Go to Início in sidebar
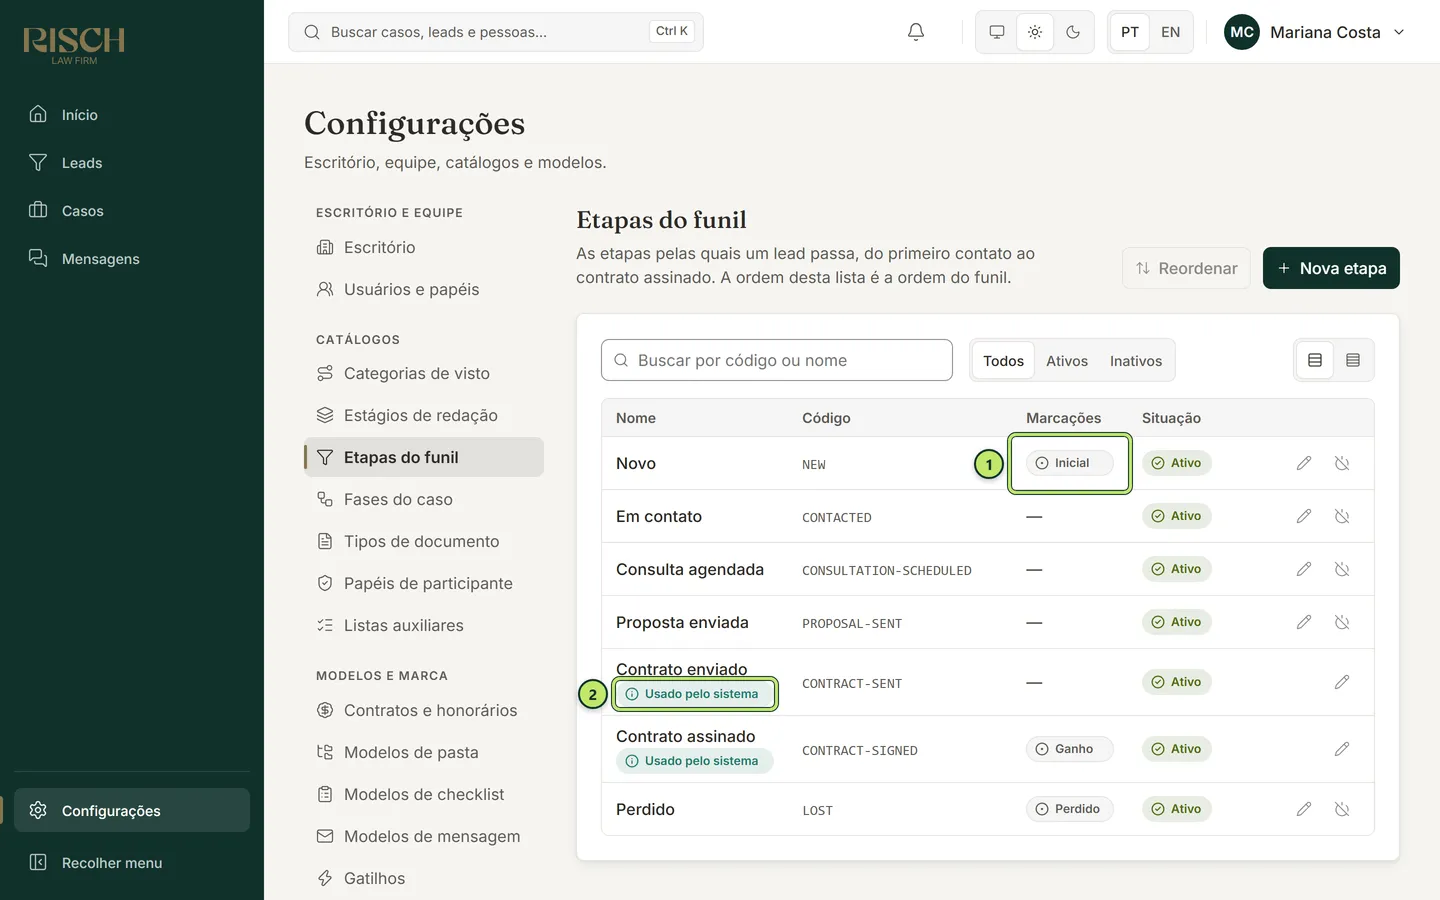 (x=132, y=115)
